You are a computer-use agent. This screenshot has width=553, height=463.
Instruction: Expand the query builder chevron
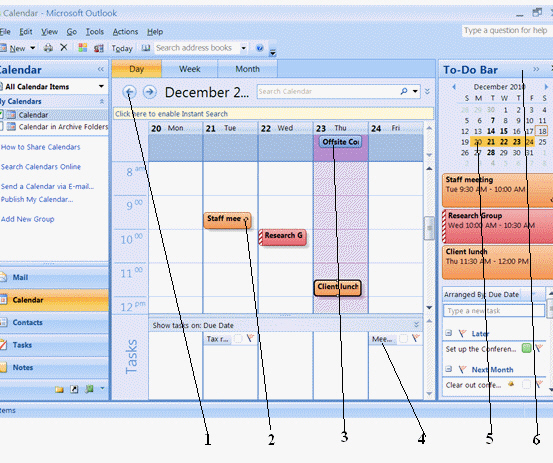(427, 91)
